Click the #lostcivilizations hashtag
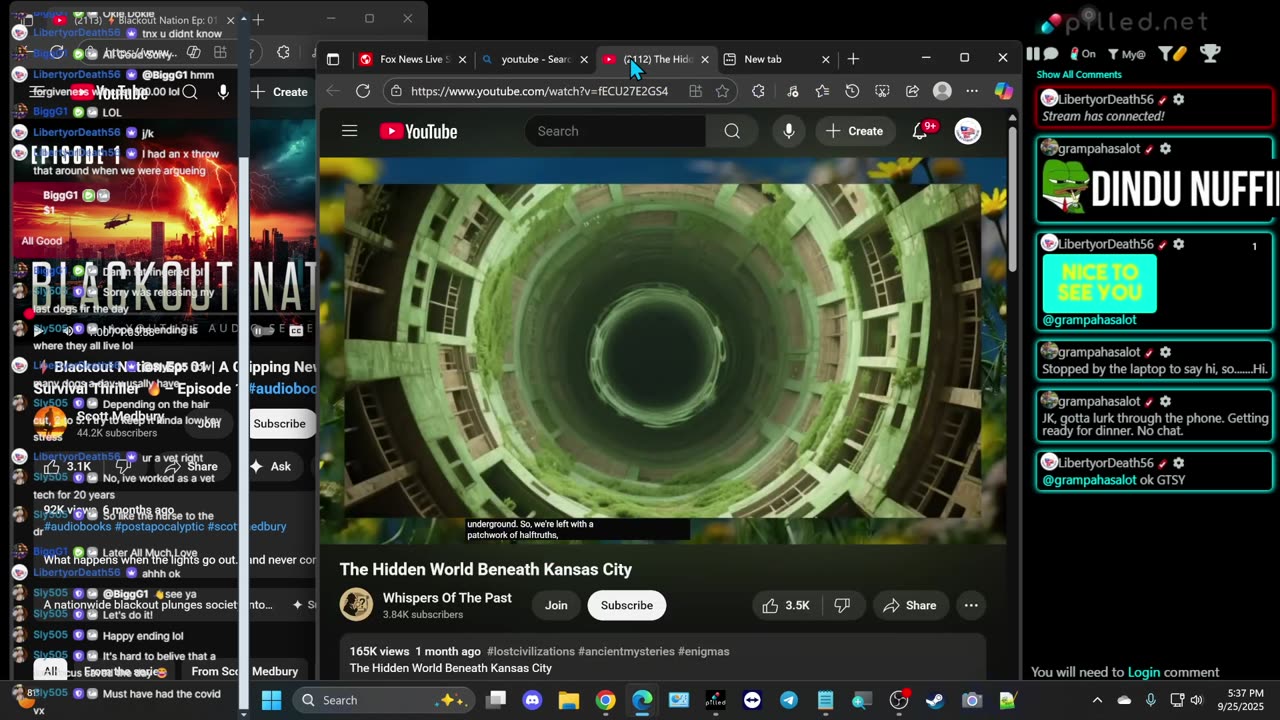 coord(530,651)
